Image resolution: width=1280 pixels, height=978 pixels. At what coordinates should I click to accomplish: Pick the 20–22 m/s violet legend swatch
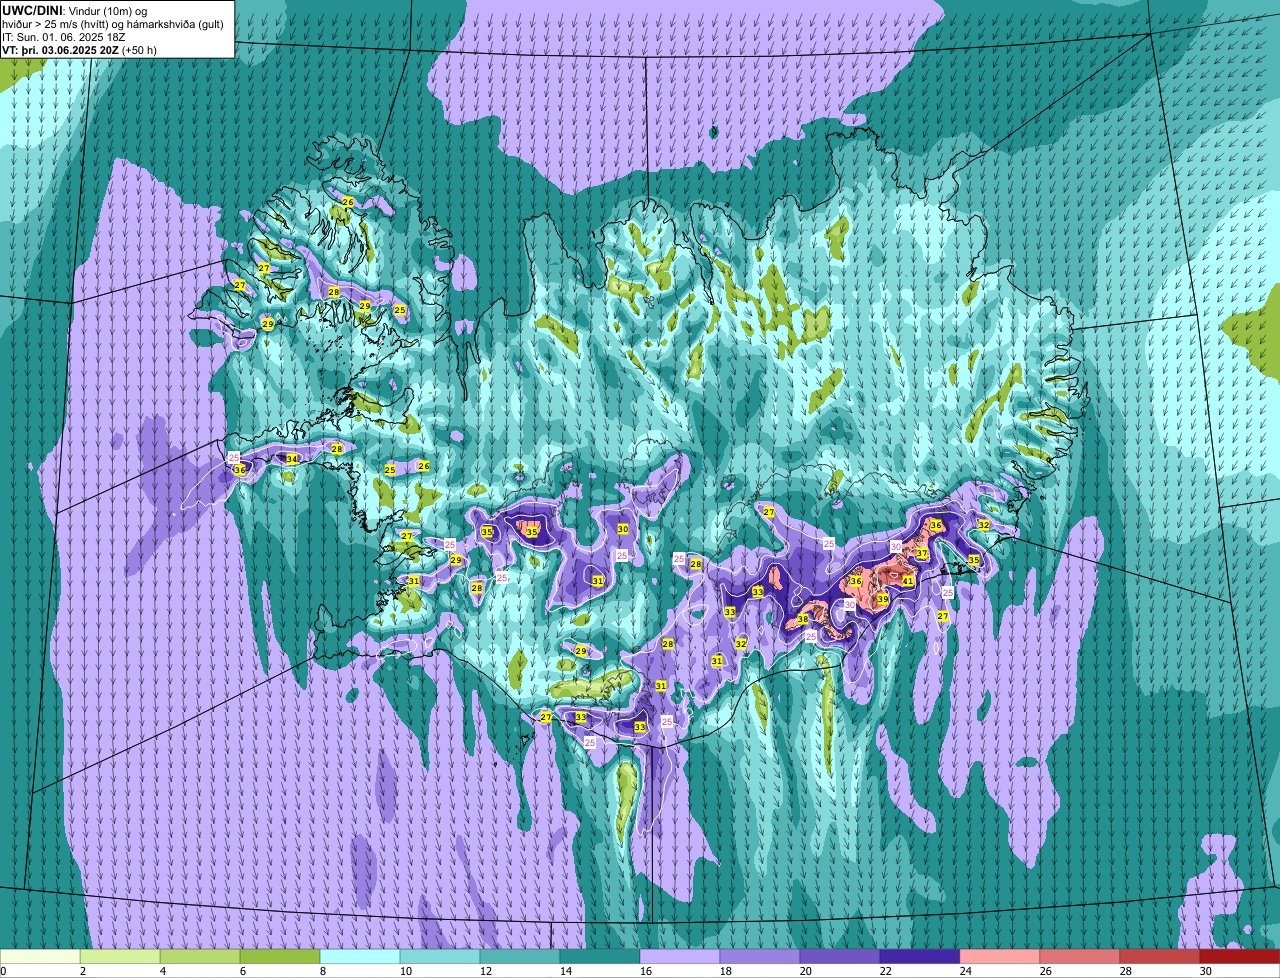pos(840,957)
